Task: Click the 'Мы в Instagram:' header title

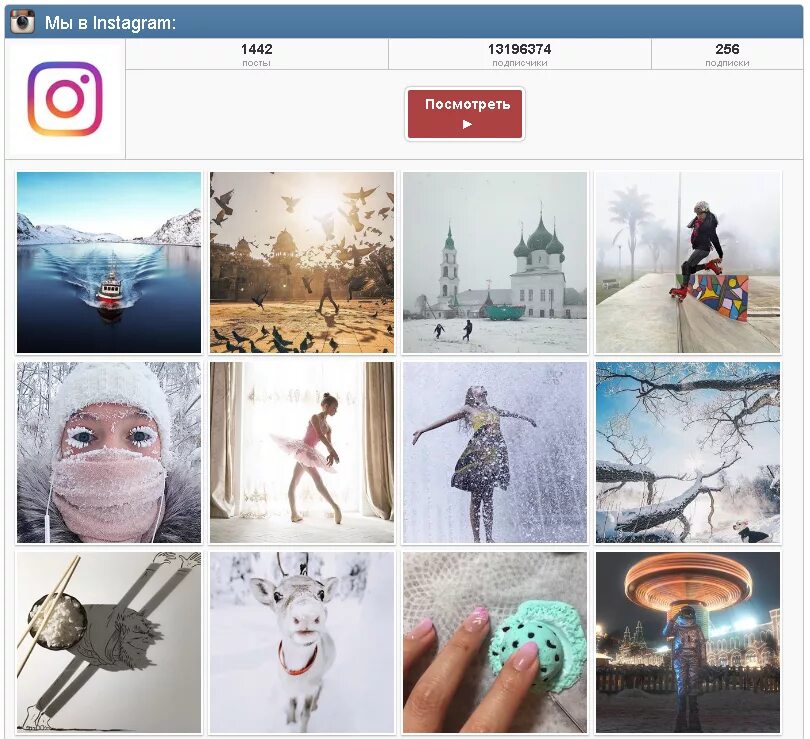Action: click(x=110, y=23)
